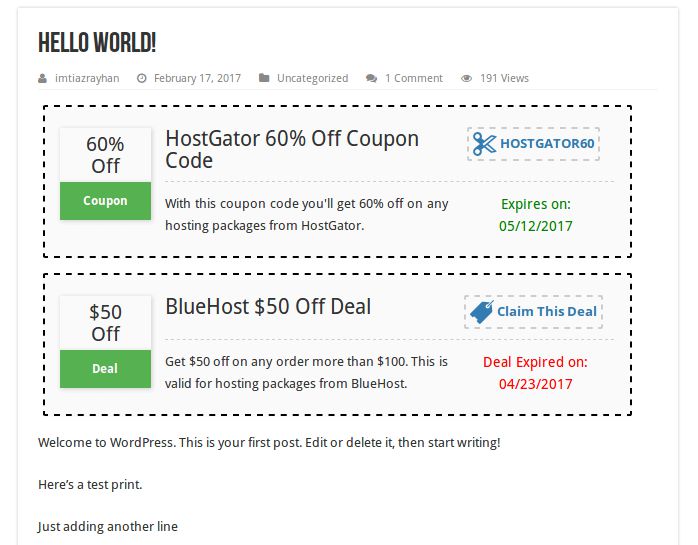
Task: Click the Hello World! post heading
Action: point(97,43)
